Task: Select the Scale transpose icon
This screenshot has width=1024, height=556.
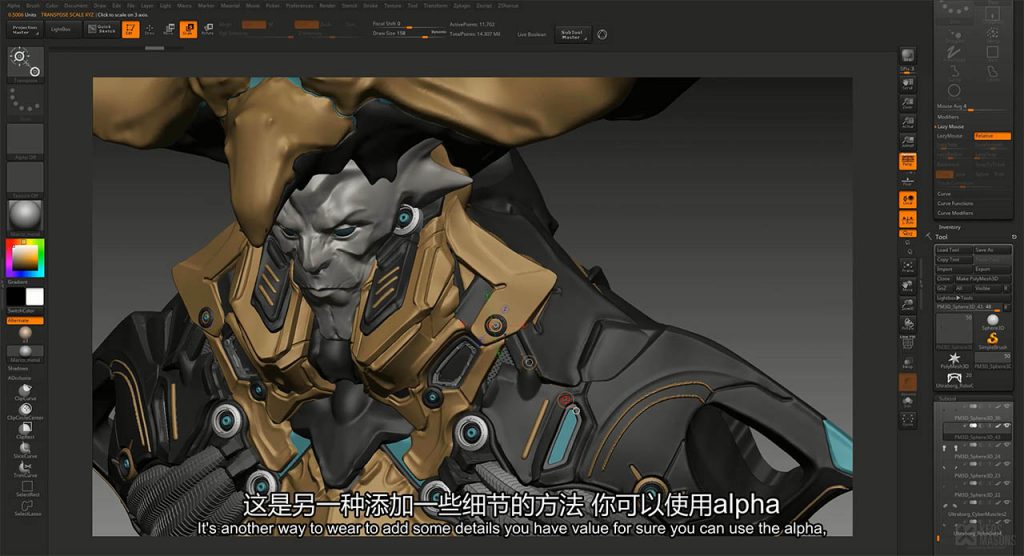Action: pyautogui.click(x=188, y=29)
